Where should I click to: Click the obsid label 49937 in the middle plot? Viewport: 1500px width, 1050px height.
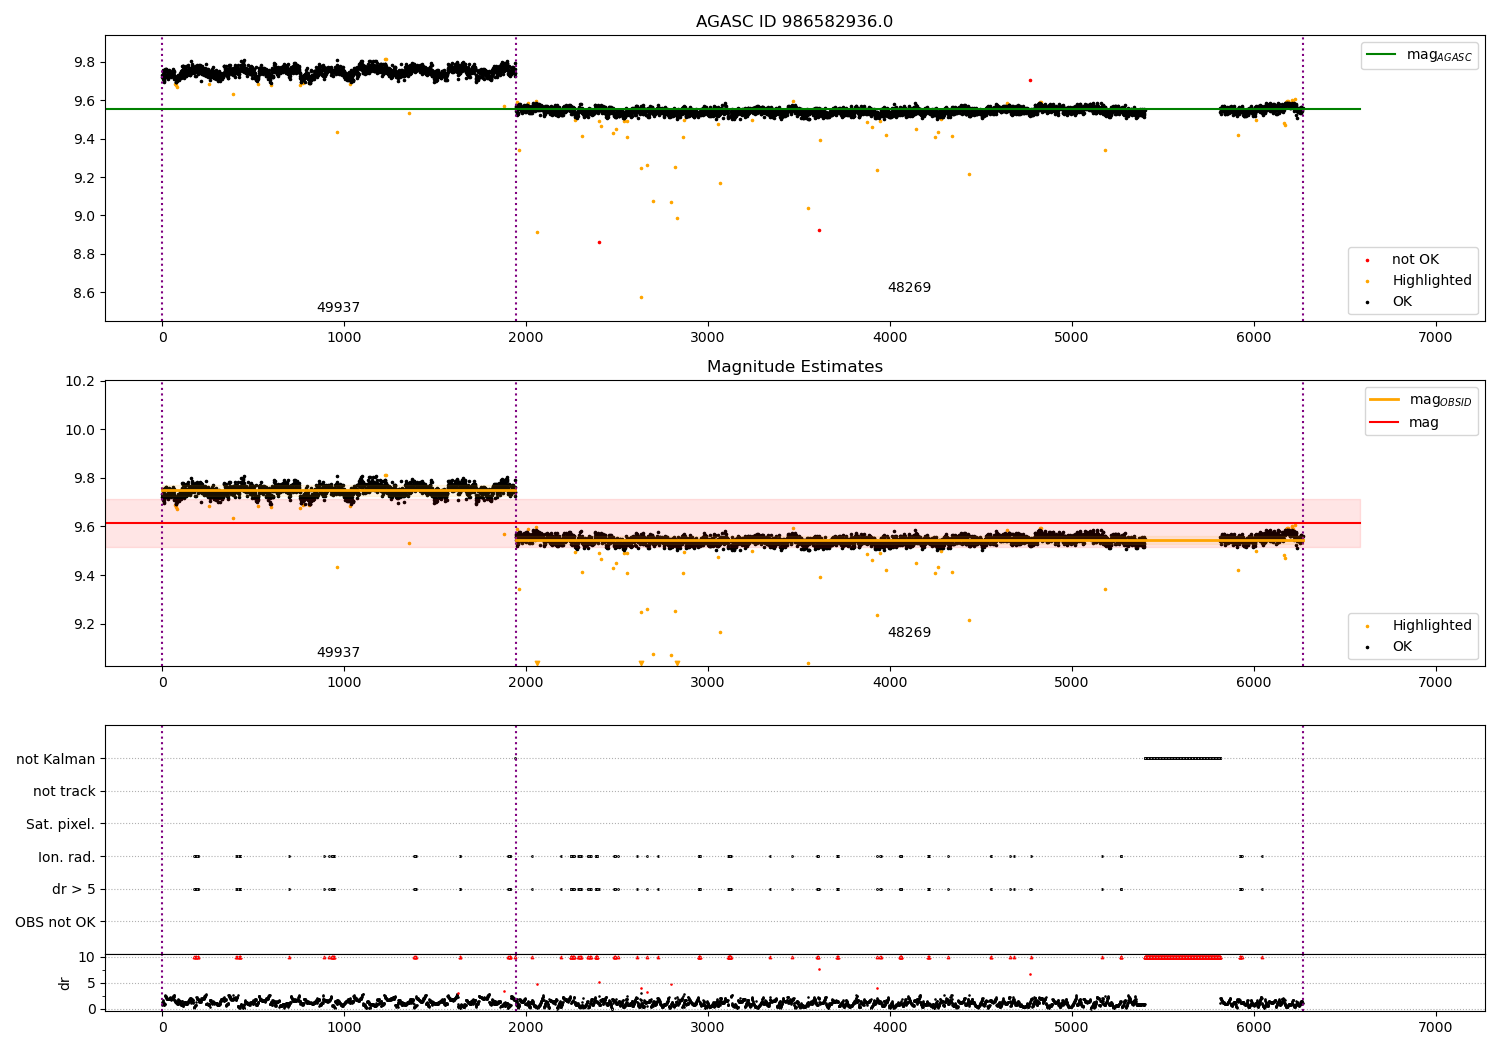pos(338,653)
